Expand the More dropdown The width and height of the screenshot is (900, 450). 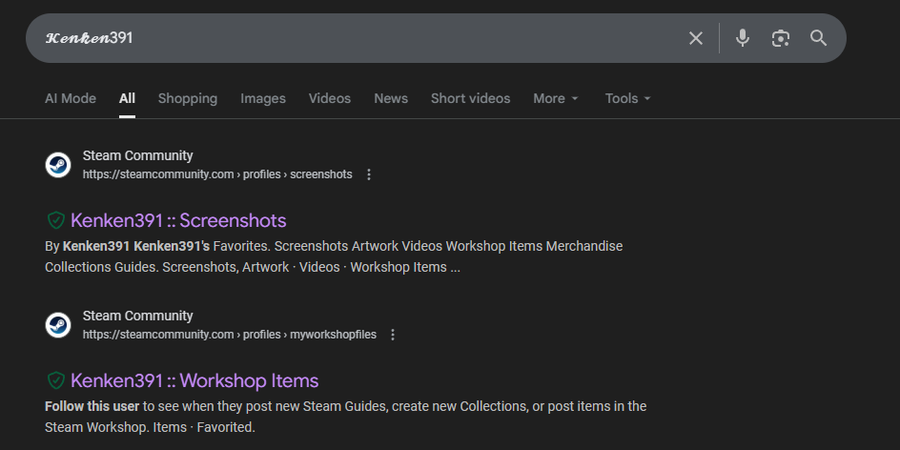pos(555,98)
